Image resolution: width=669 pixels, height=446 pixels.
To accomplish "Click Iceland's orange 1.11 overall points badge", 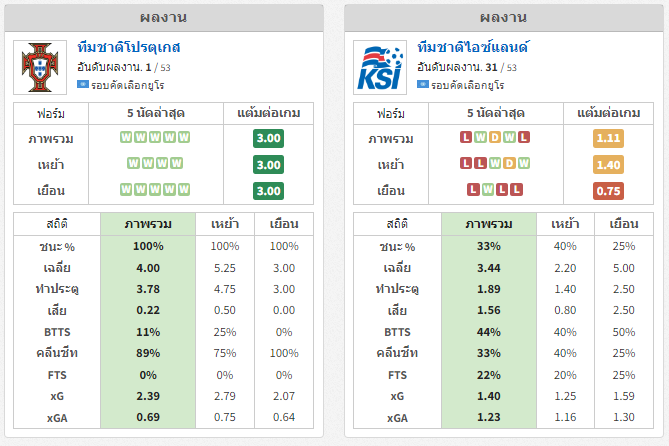I will 608,138.
